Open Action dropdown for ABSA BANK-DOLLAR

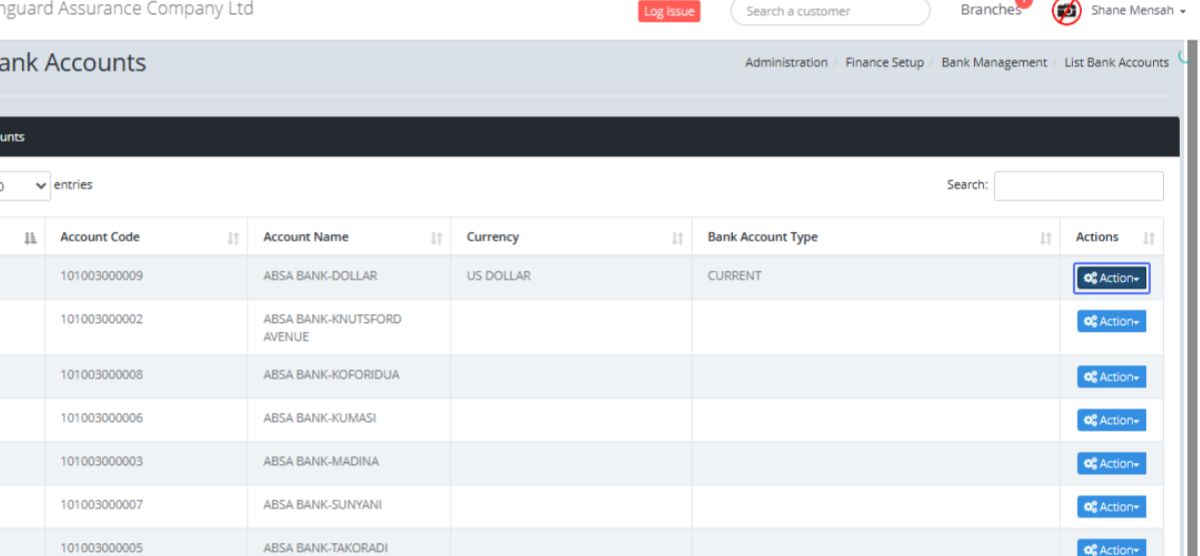point(1111,279)
